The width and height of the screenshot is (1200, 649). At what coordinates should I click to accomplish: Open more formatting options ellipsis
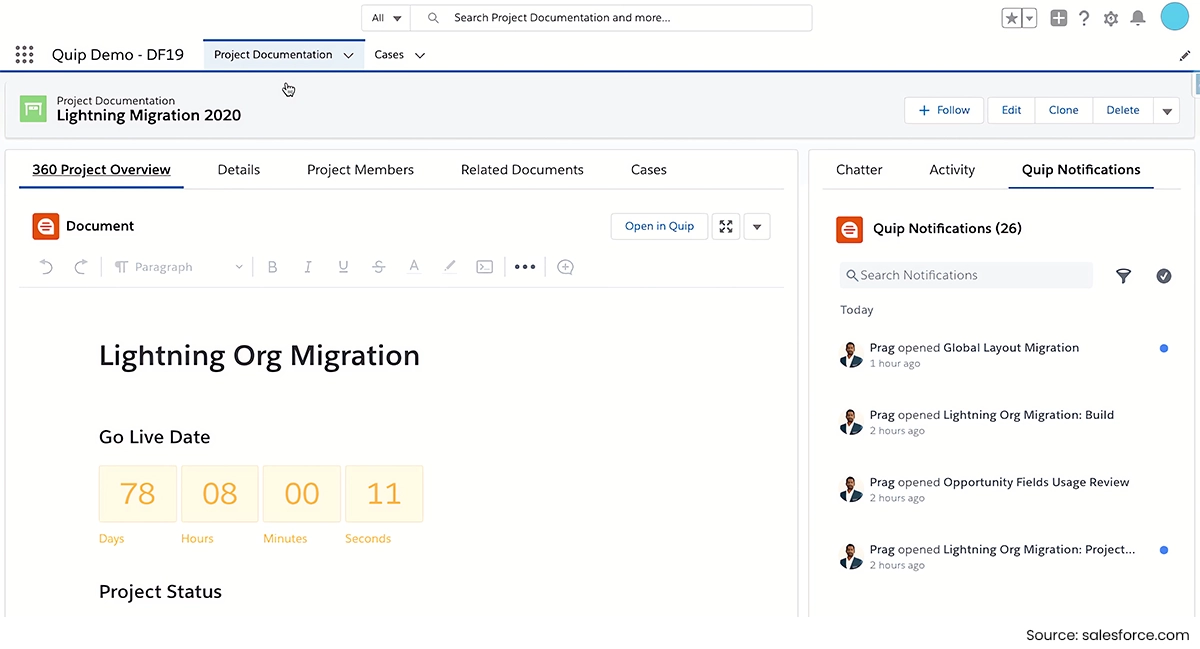[525, 267]
